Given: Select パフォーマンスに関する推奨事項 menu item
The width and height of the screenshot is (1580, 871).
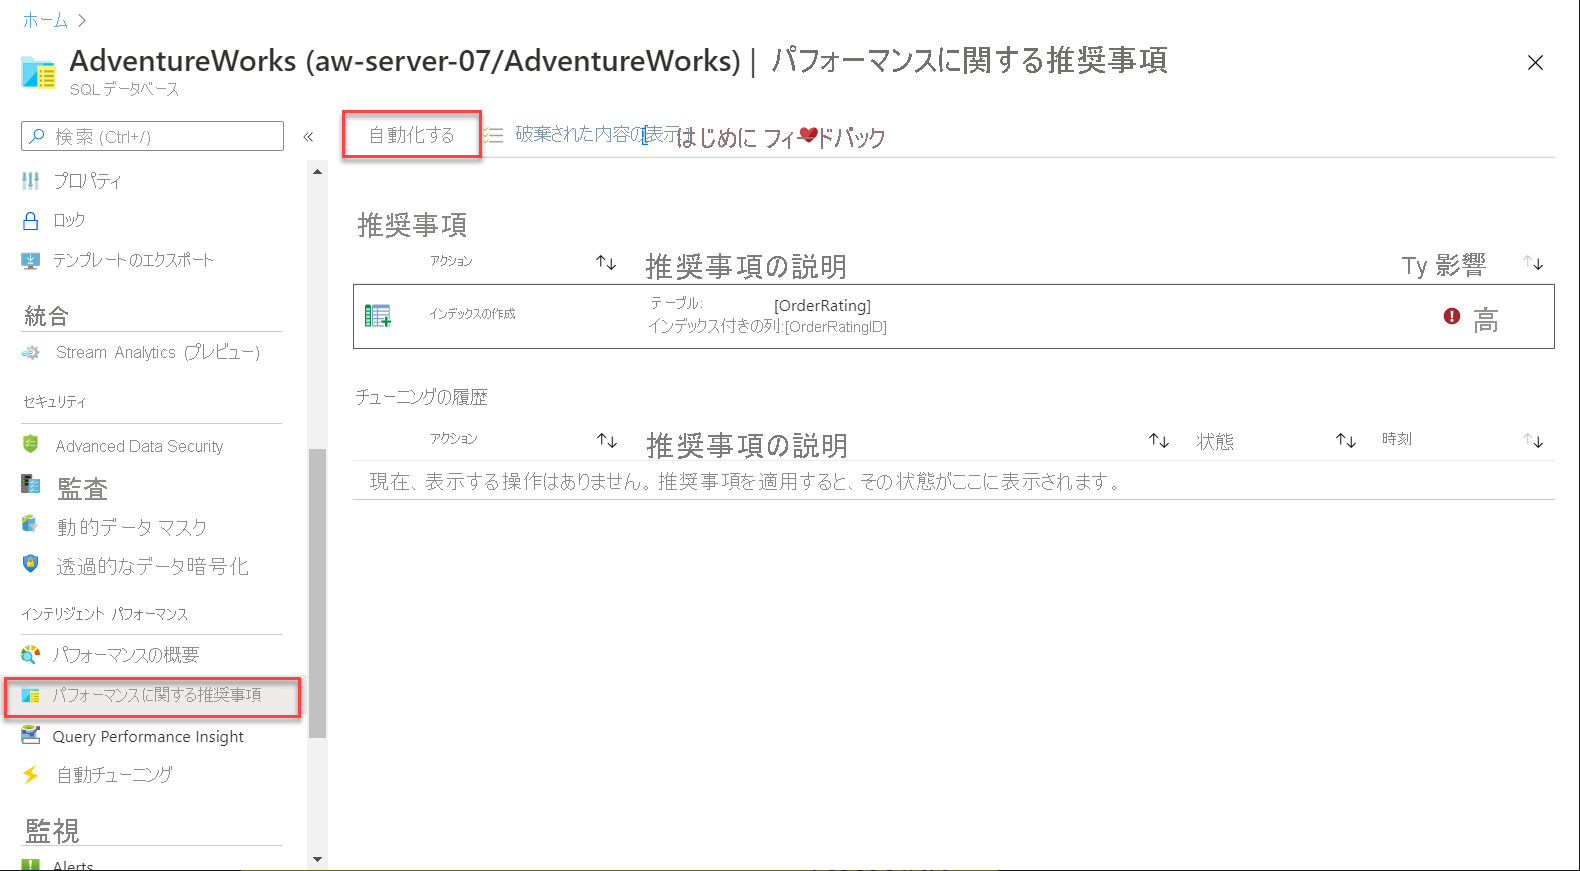Looking at the screenshot, I should point(152,696).
